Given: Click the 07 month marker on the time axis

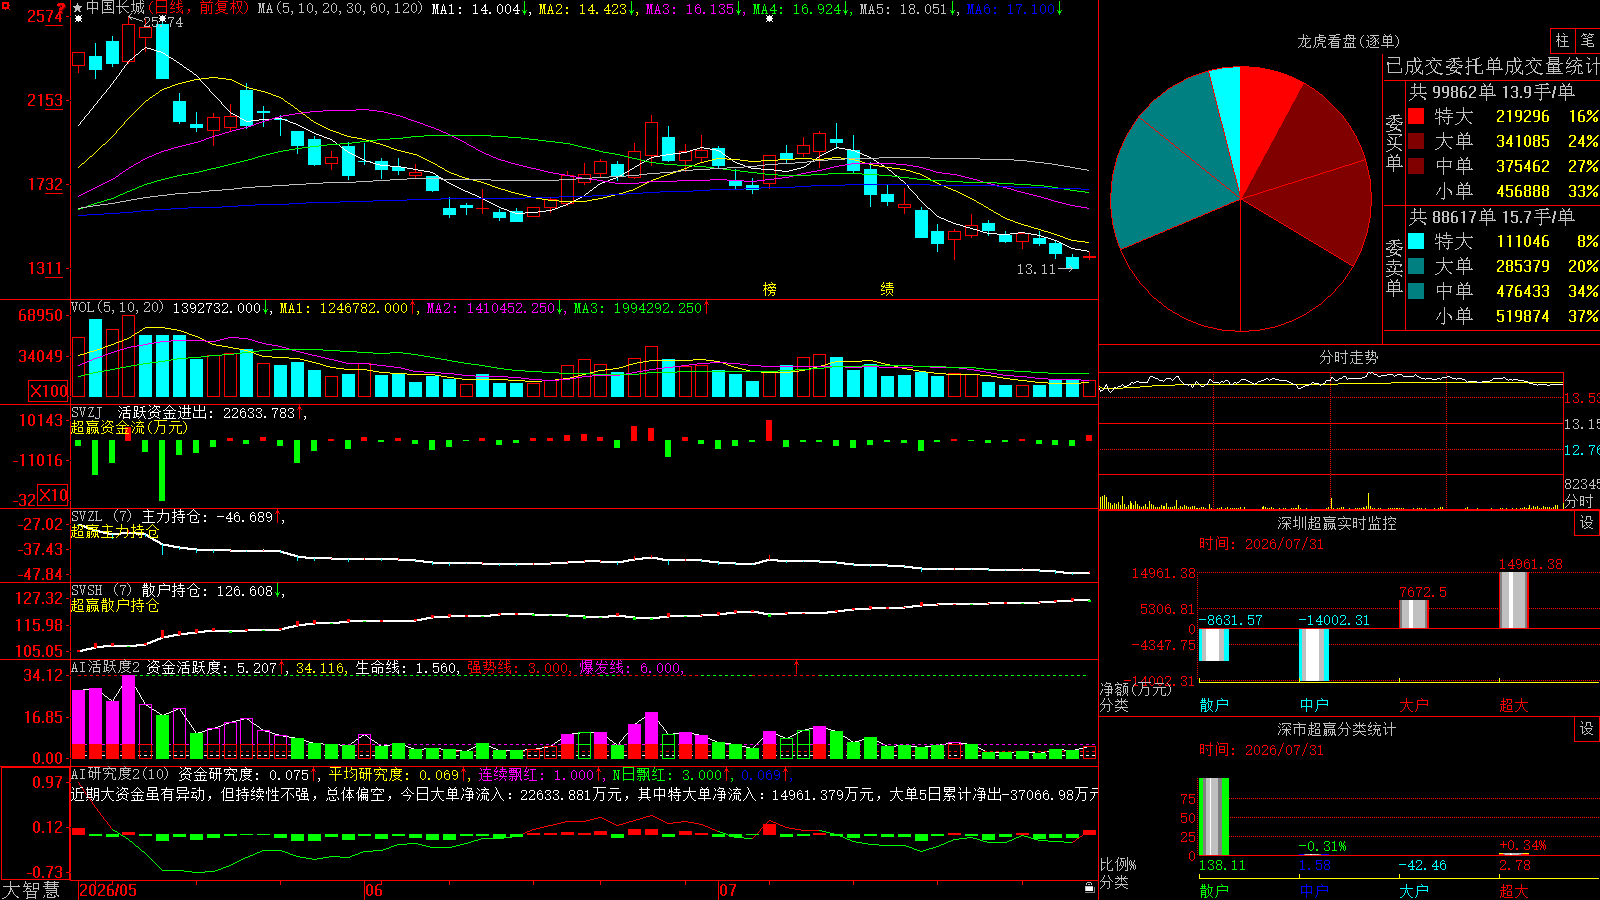Looking at the screenshot, I should (x=727, y=890).
